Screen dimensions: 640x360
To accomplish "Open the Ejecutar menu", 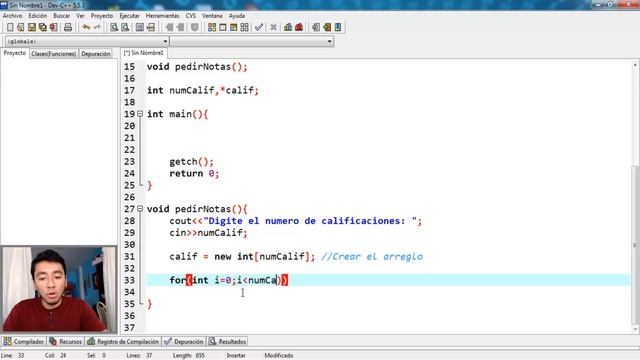I will point(129,16).
